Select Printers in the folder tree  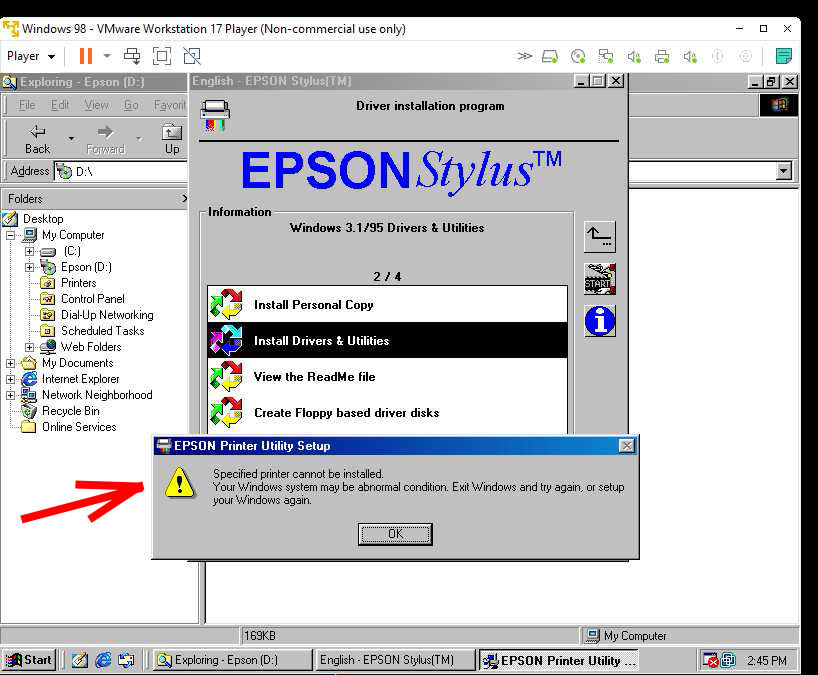[78, 283]
